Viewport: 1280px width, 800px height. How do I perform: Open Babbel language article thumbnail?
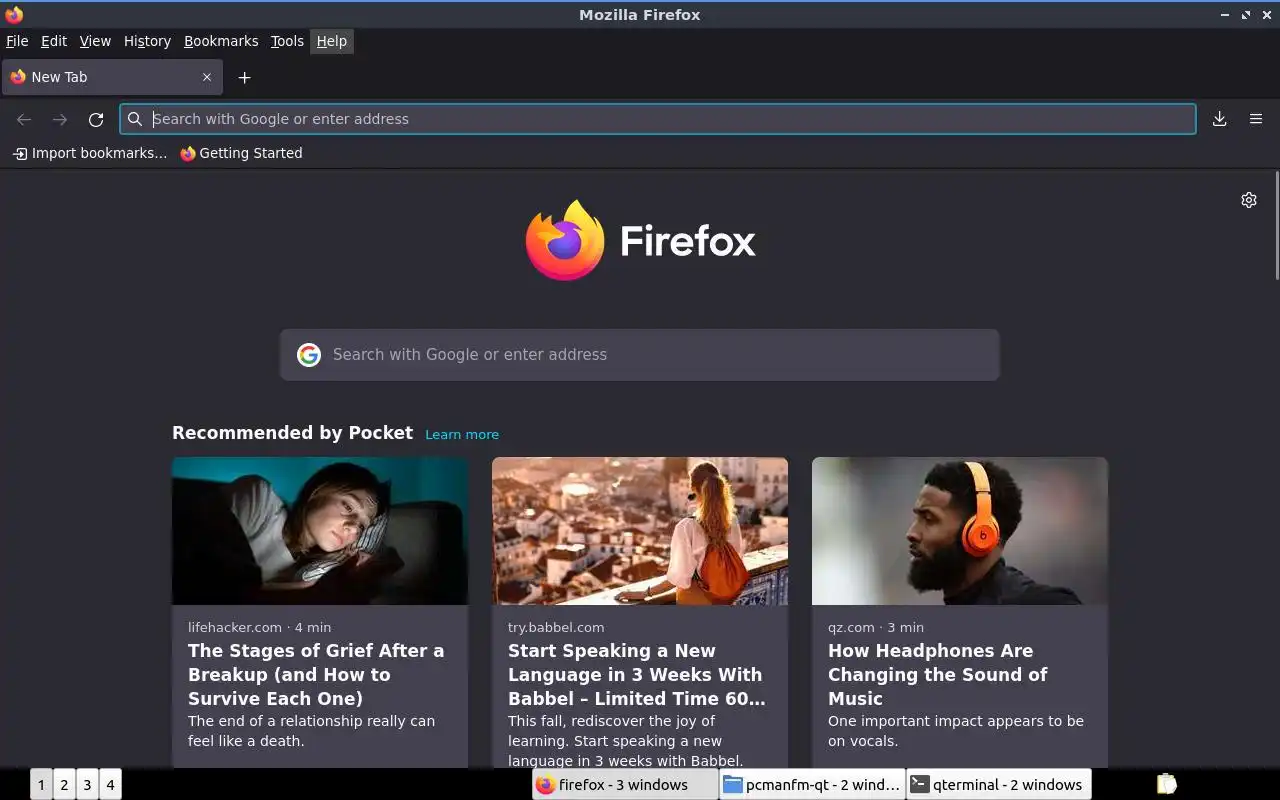[640, 531]
